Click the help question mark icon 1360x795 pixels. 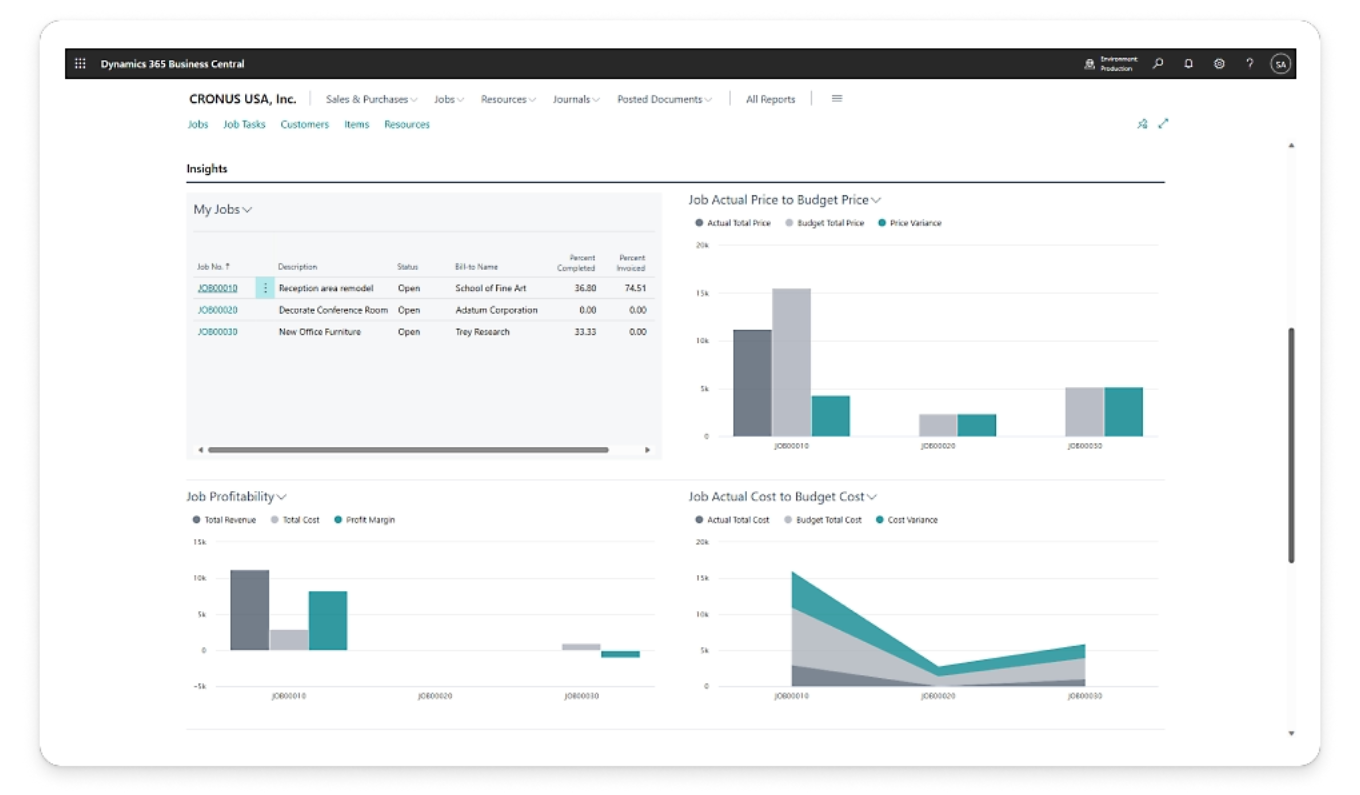[1250, 64]
